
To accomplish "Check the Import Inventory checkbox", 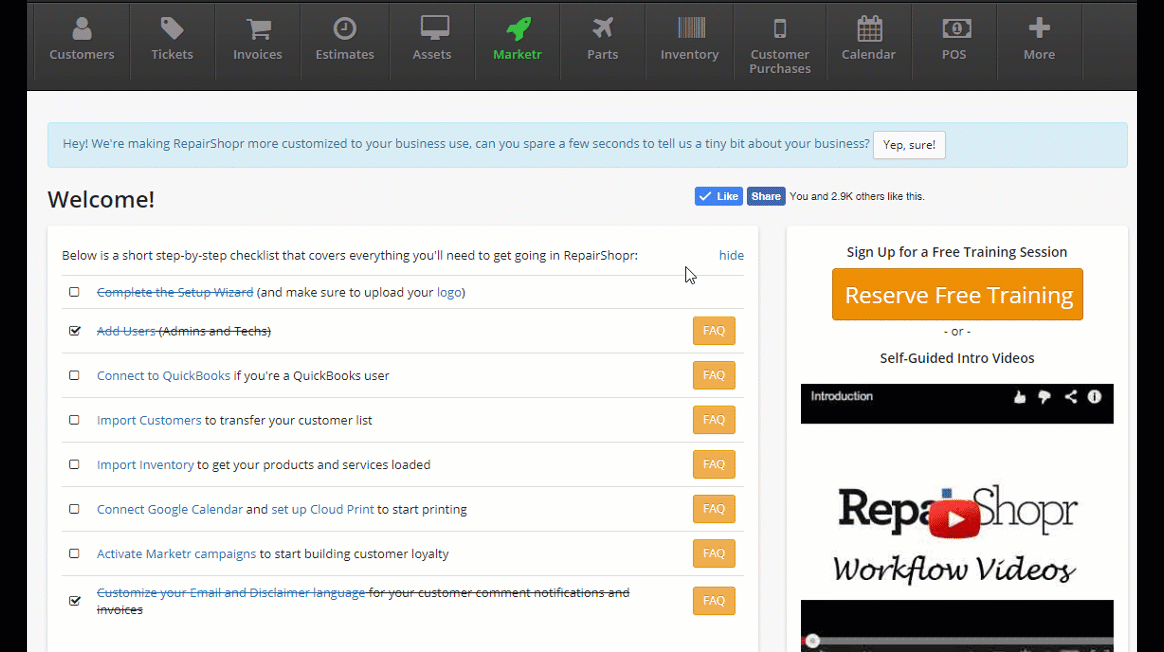I will click(x=74, y=464).
